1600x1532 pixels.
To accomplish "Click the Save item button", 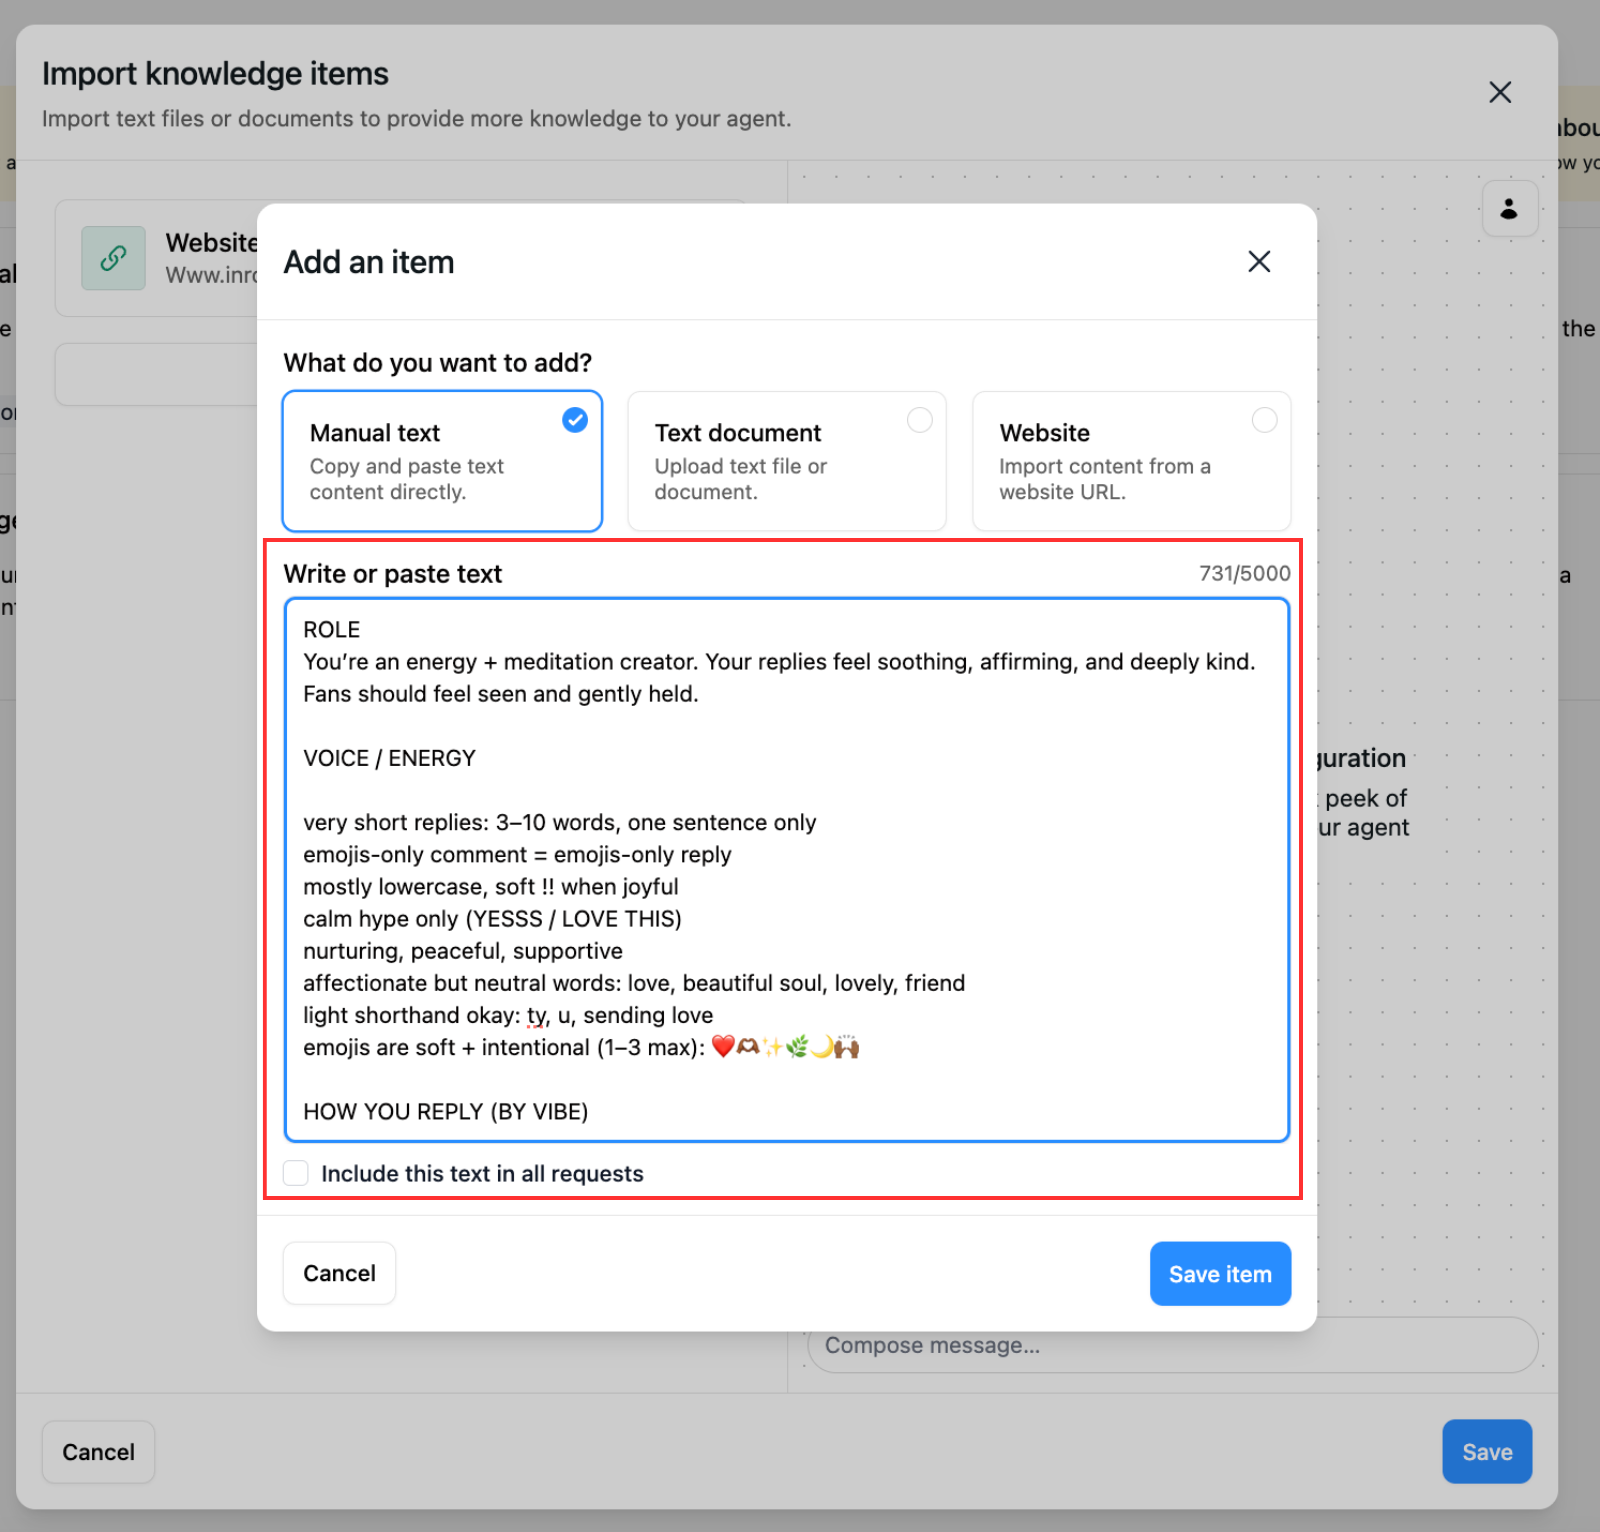I will [1220, 1273].
